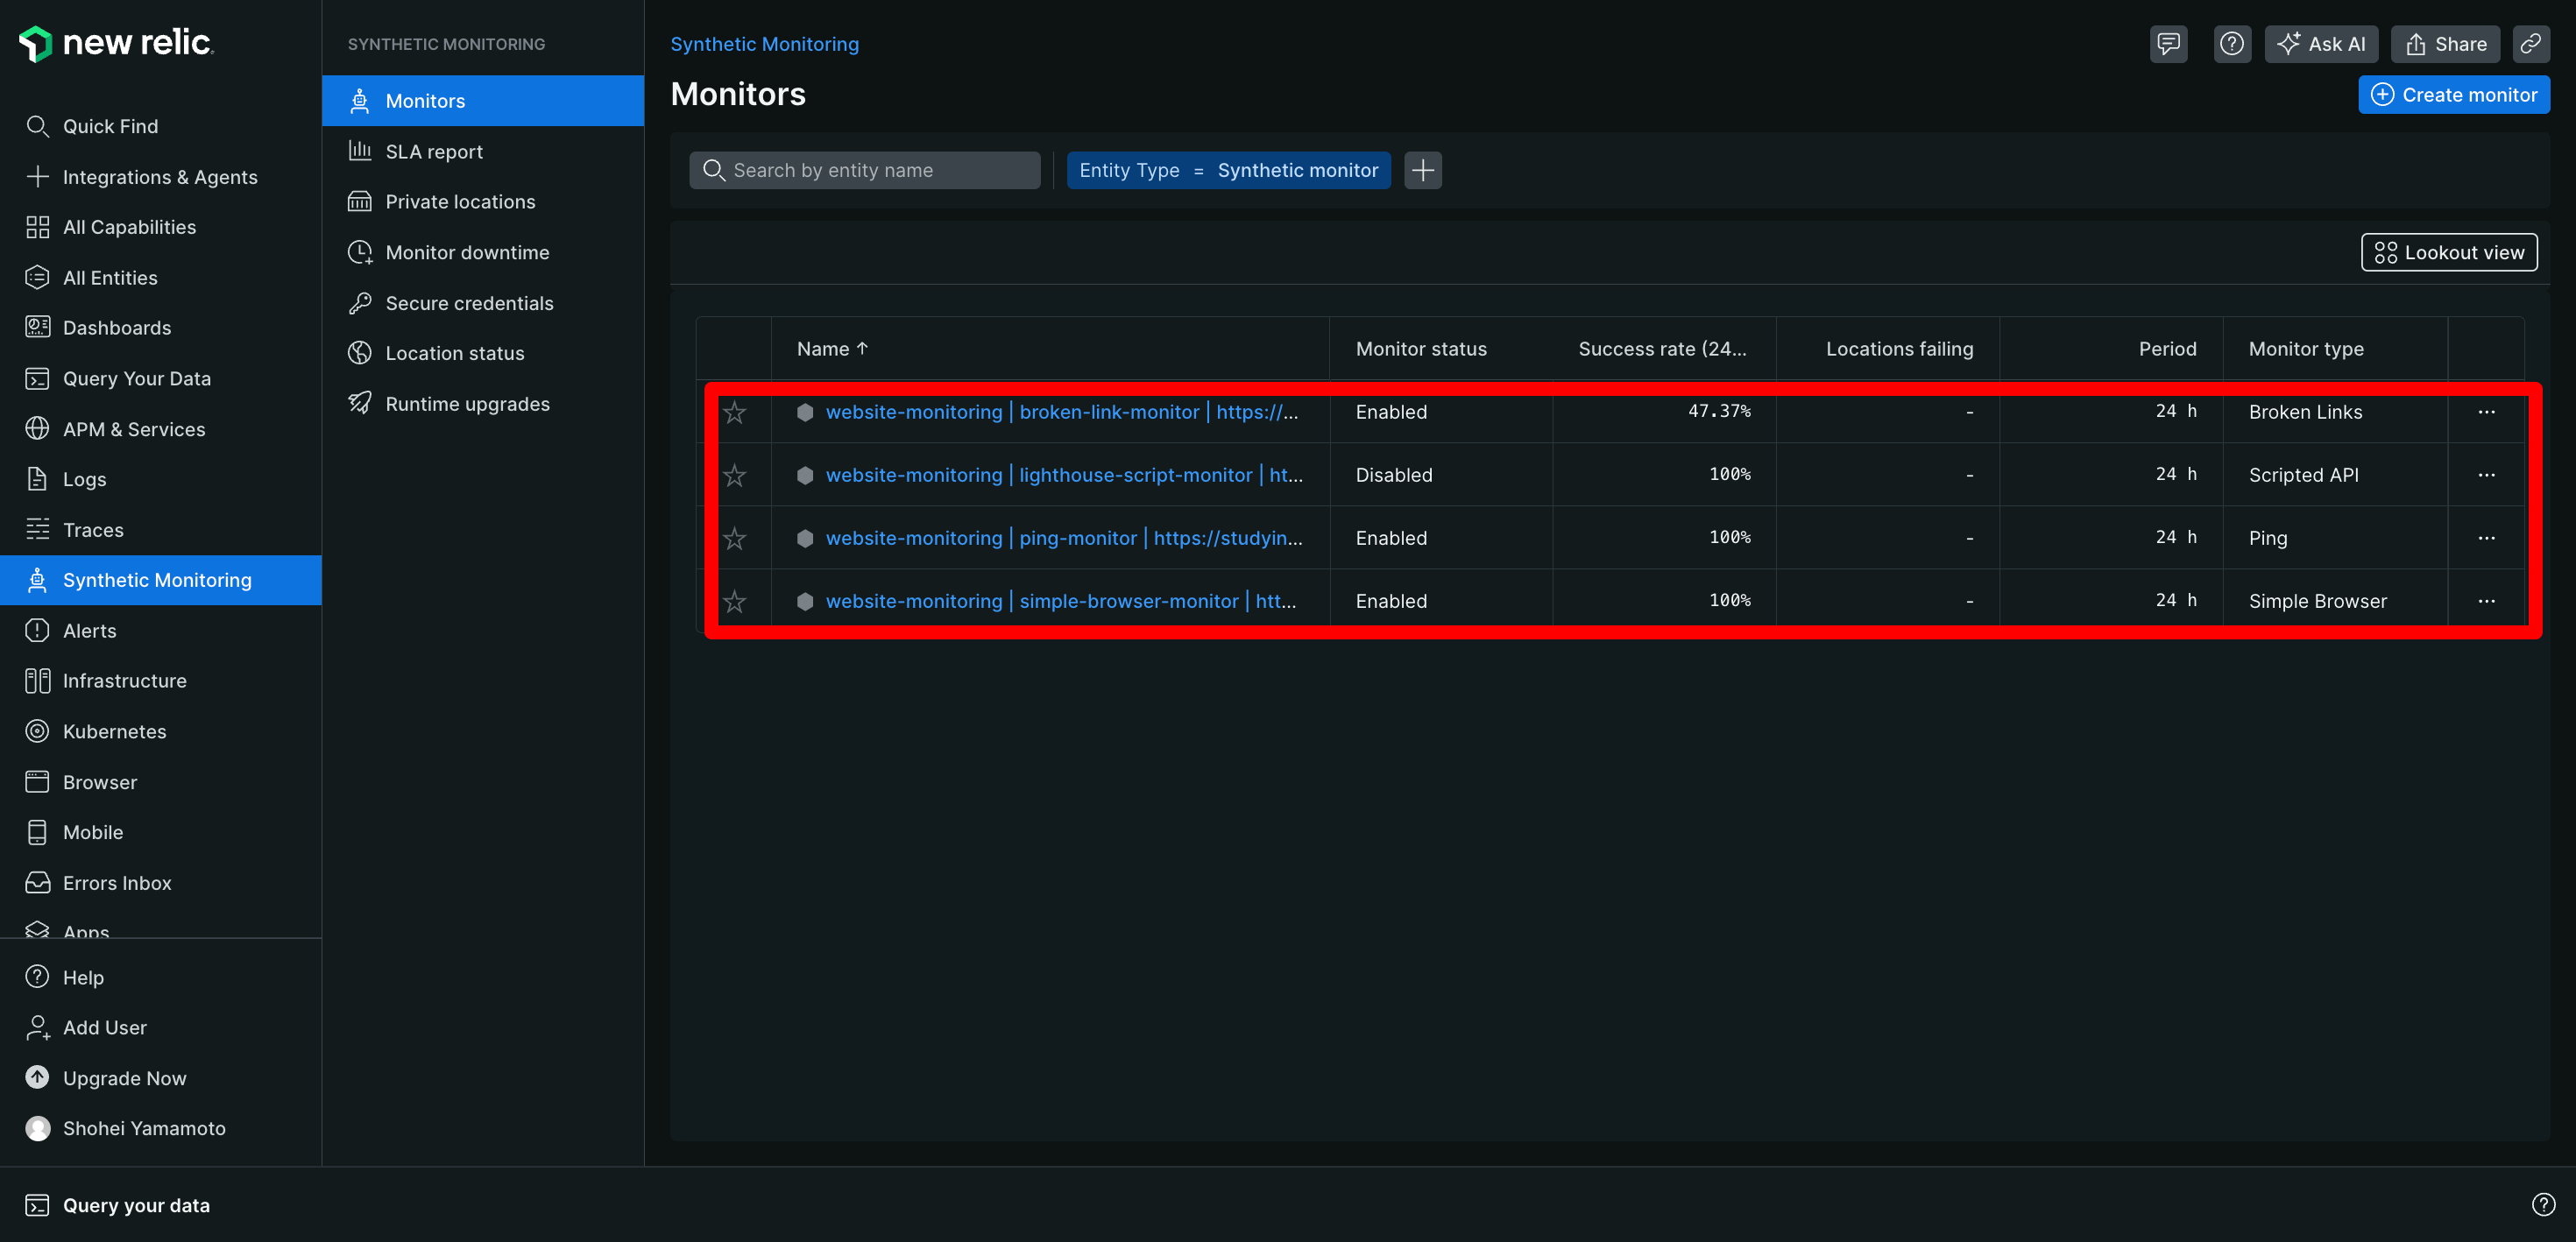2576x1242 pixels.
Task: Click the add filter plus icon
Action: [1422, 170]
